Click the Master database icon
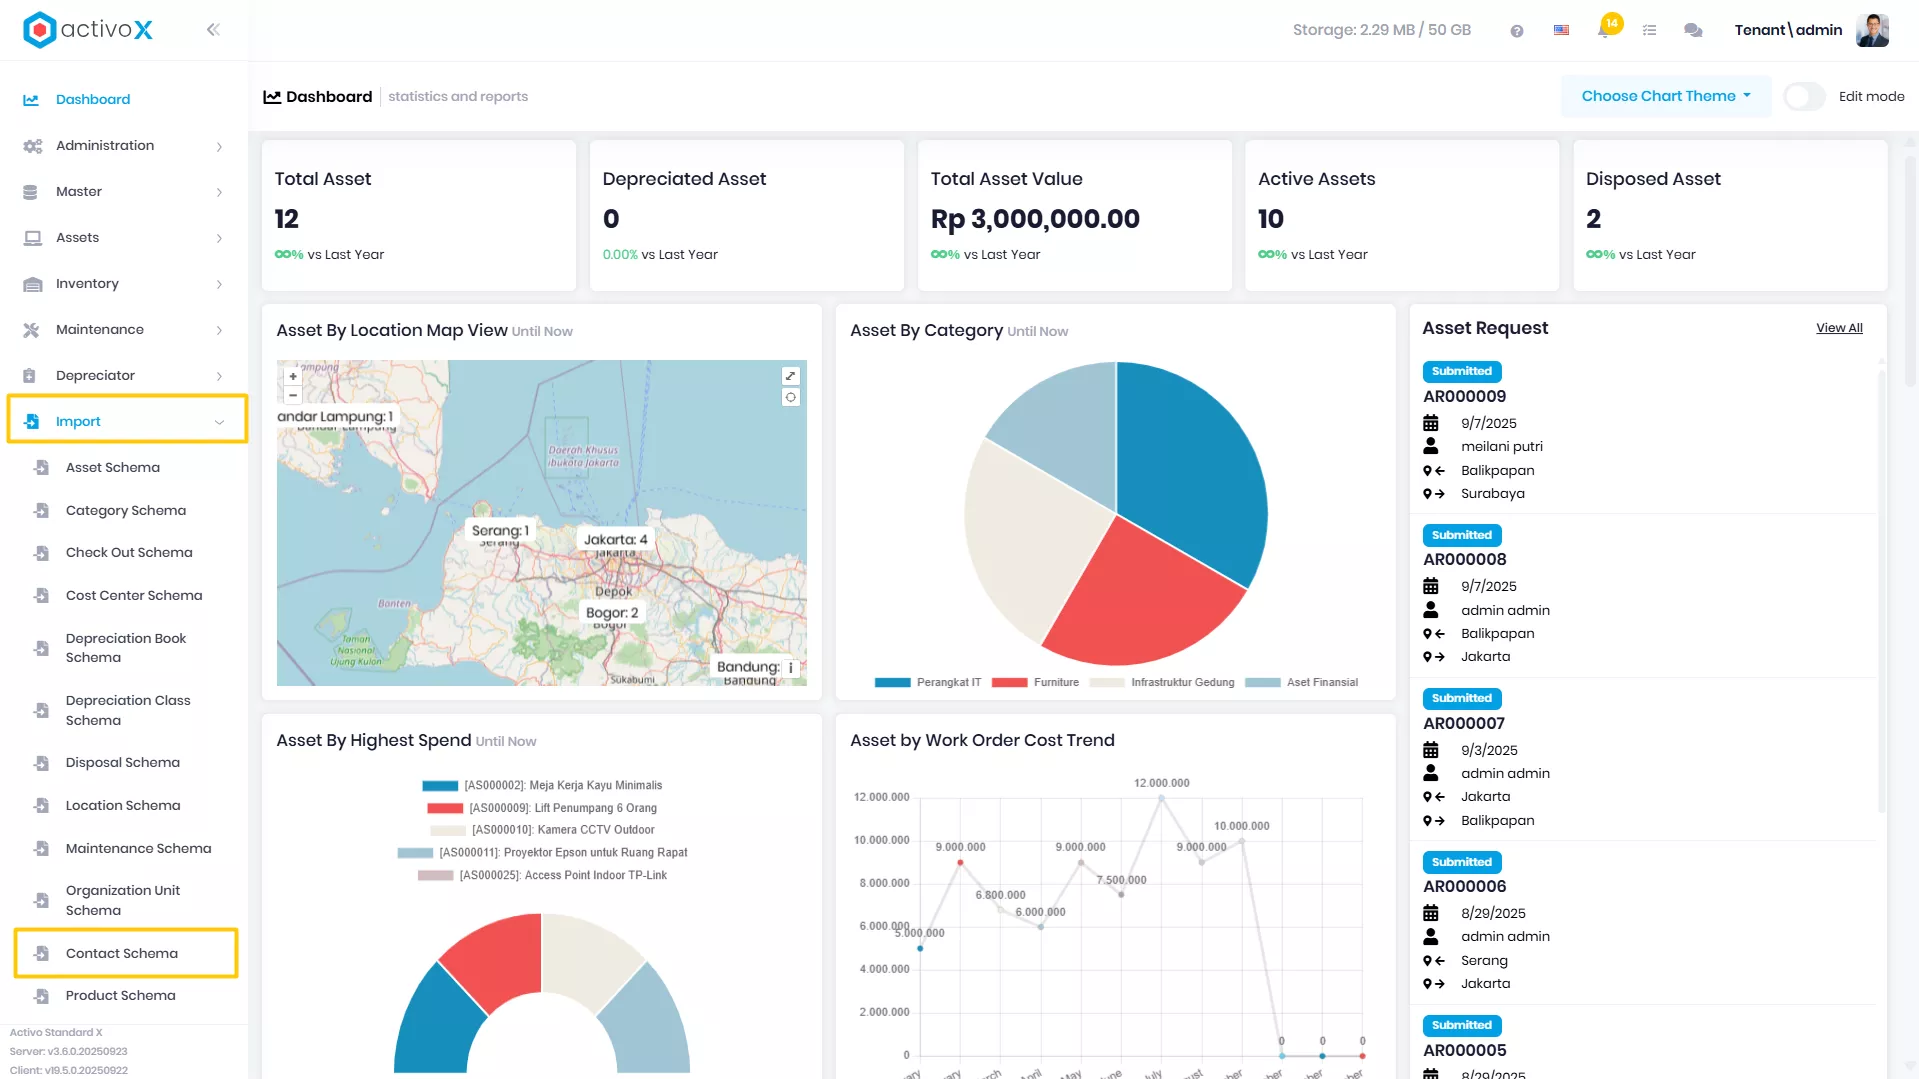1919x1079 pixels. point(31,192)
